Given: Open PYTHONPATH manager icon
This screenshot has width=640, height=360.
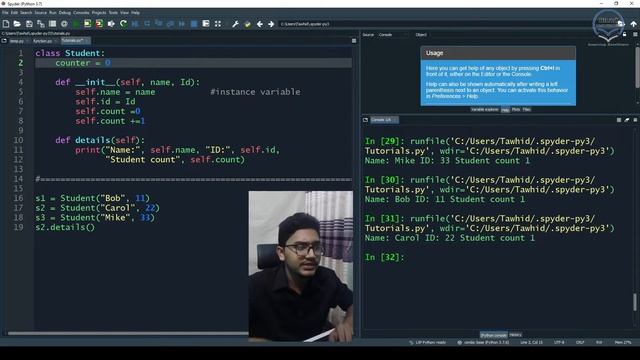Looking at the screenshot, I should [x=247, y=24].
